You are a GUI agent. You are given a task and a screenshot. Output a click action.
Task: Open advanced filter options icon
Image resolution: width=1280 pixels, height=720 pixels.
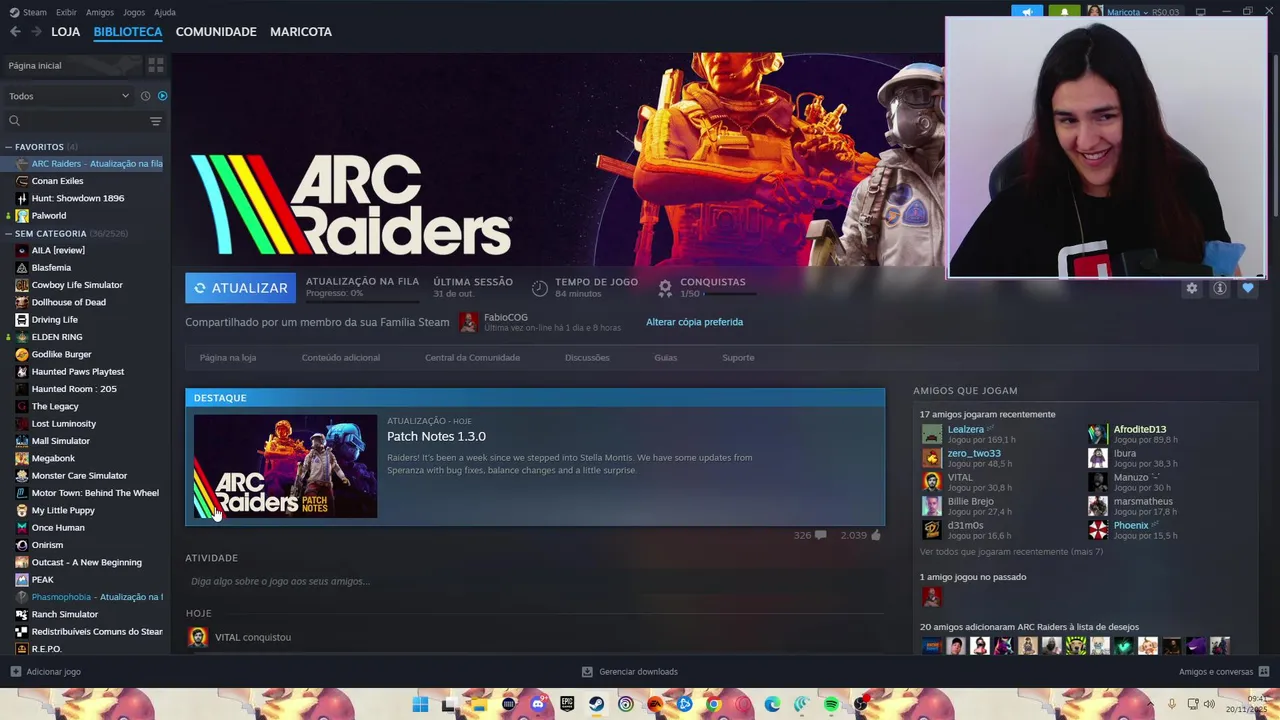pos(155,121)
